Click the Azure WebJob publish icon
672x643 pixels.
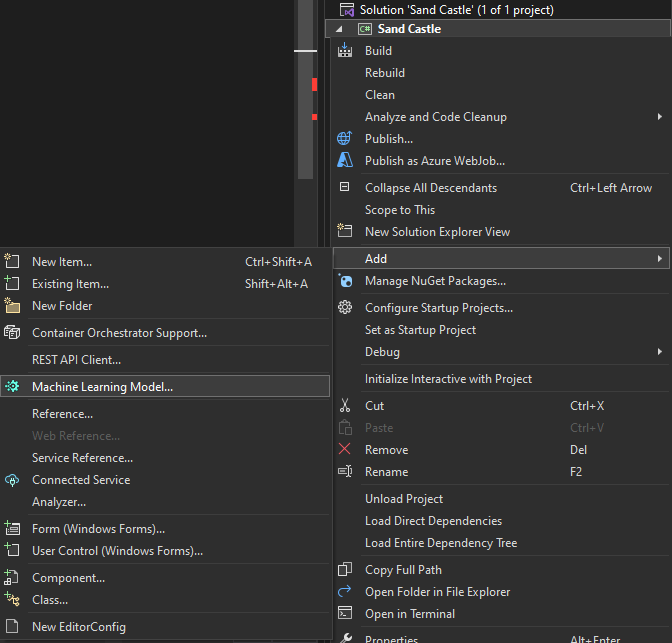[x=345, y=160]
